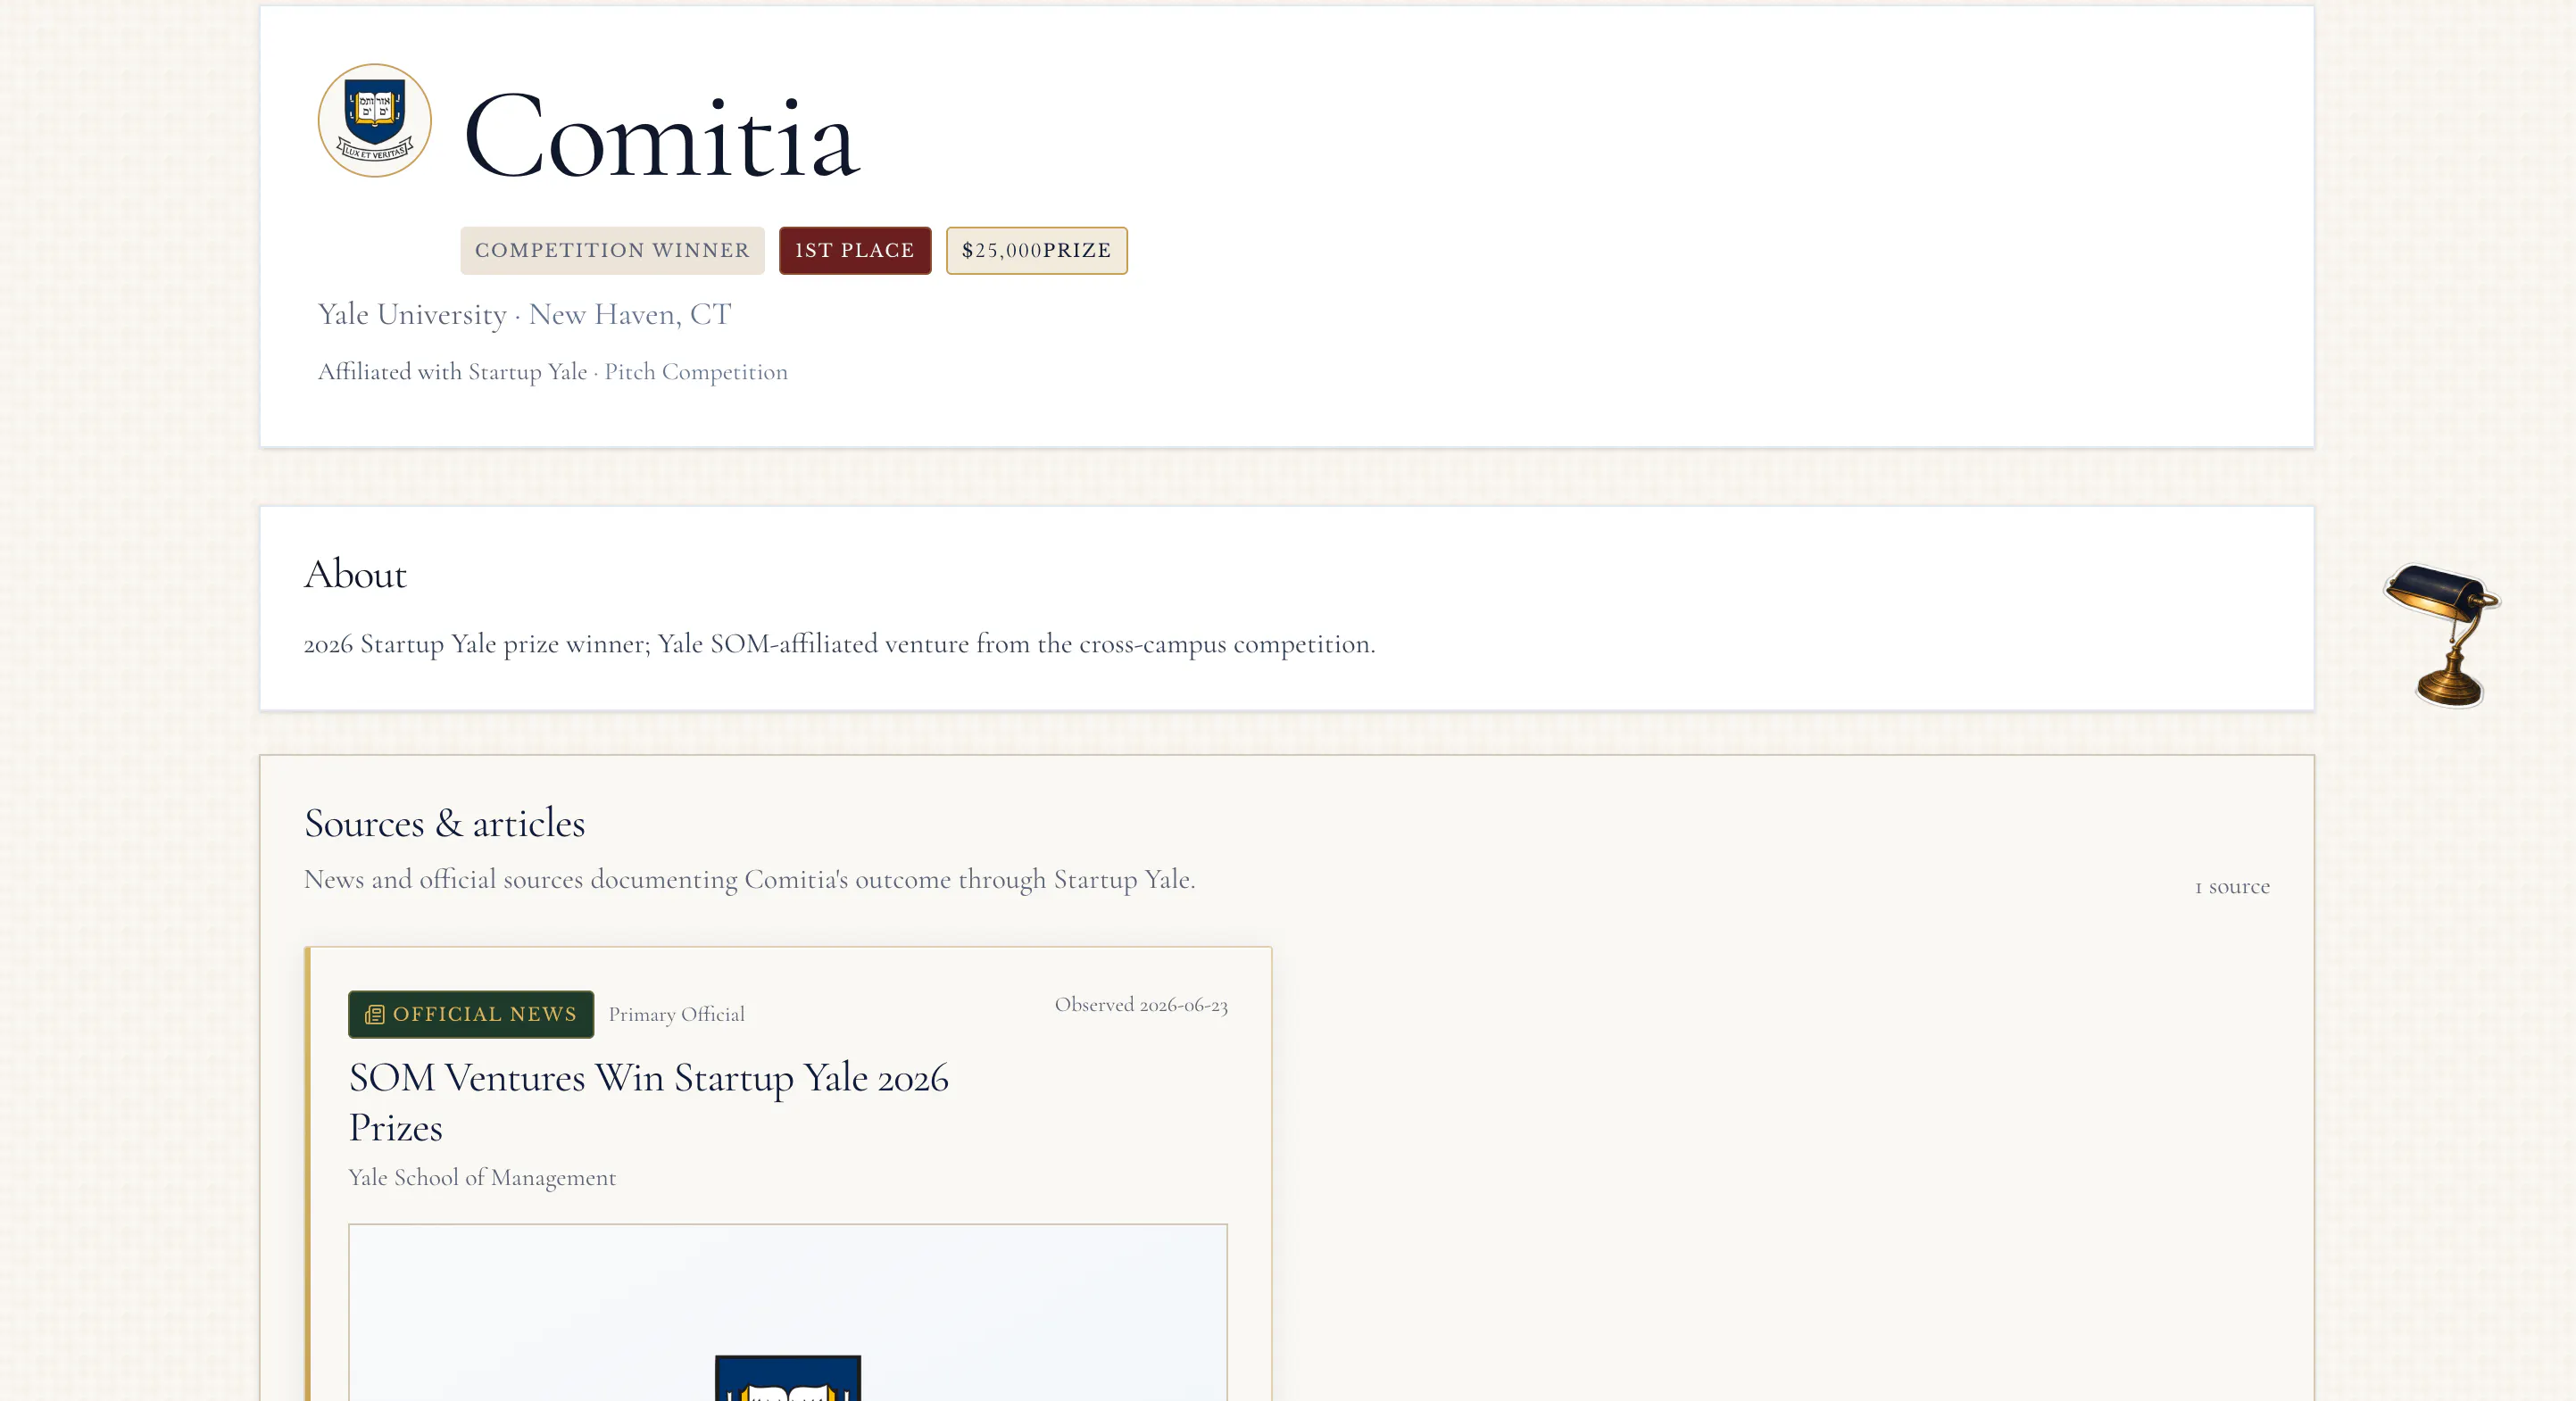2576x1401 pixels.
Task: Click the Yale School of Management publisher name
Action: pyautogui.click(x=482, y=1178)
